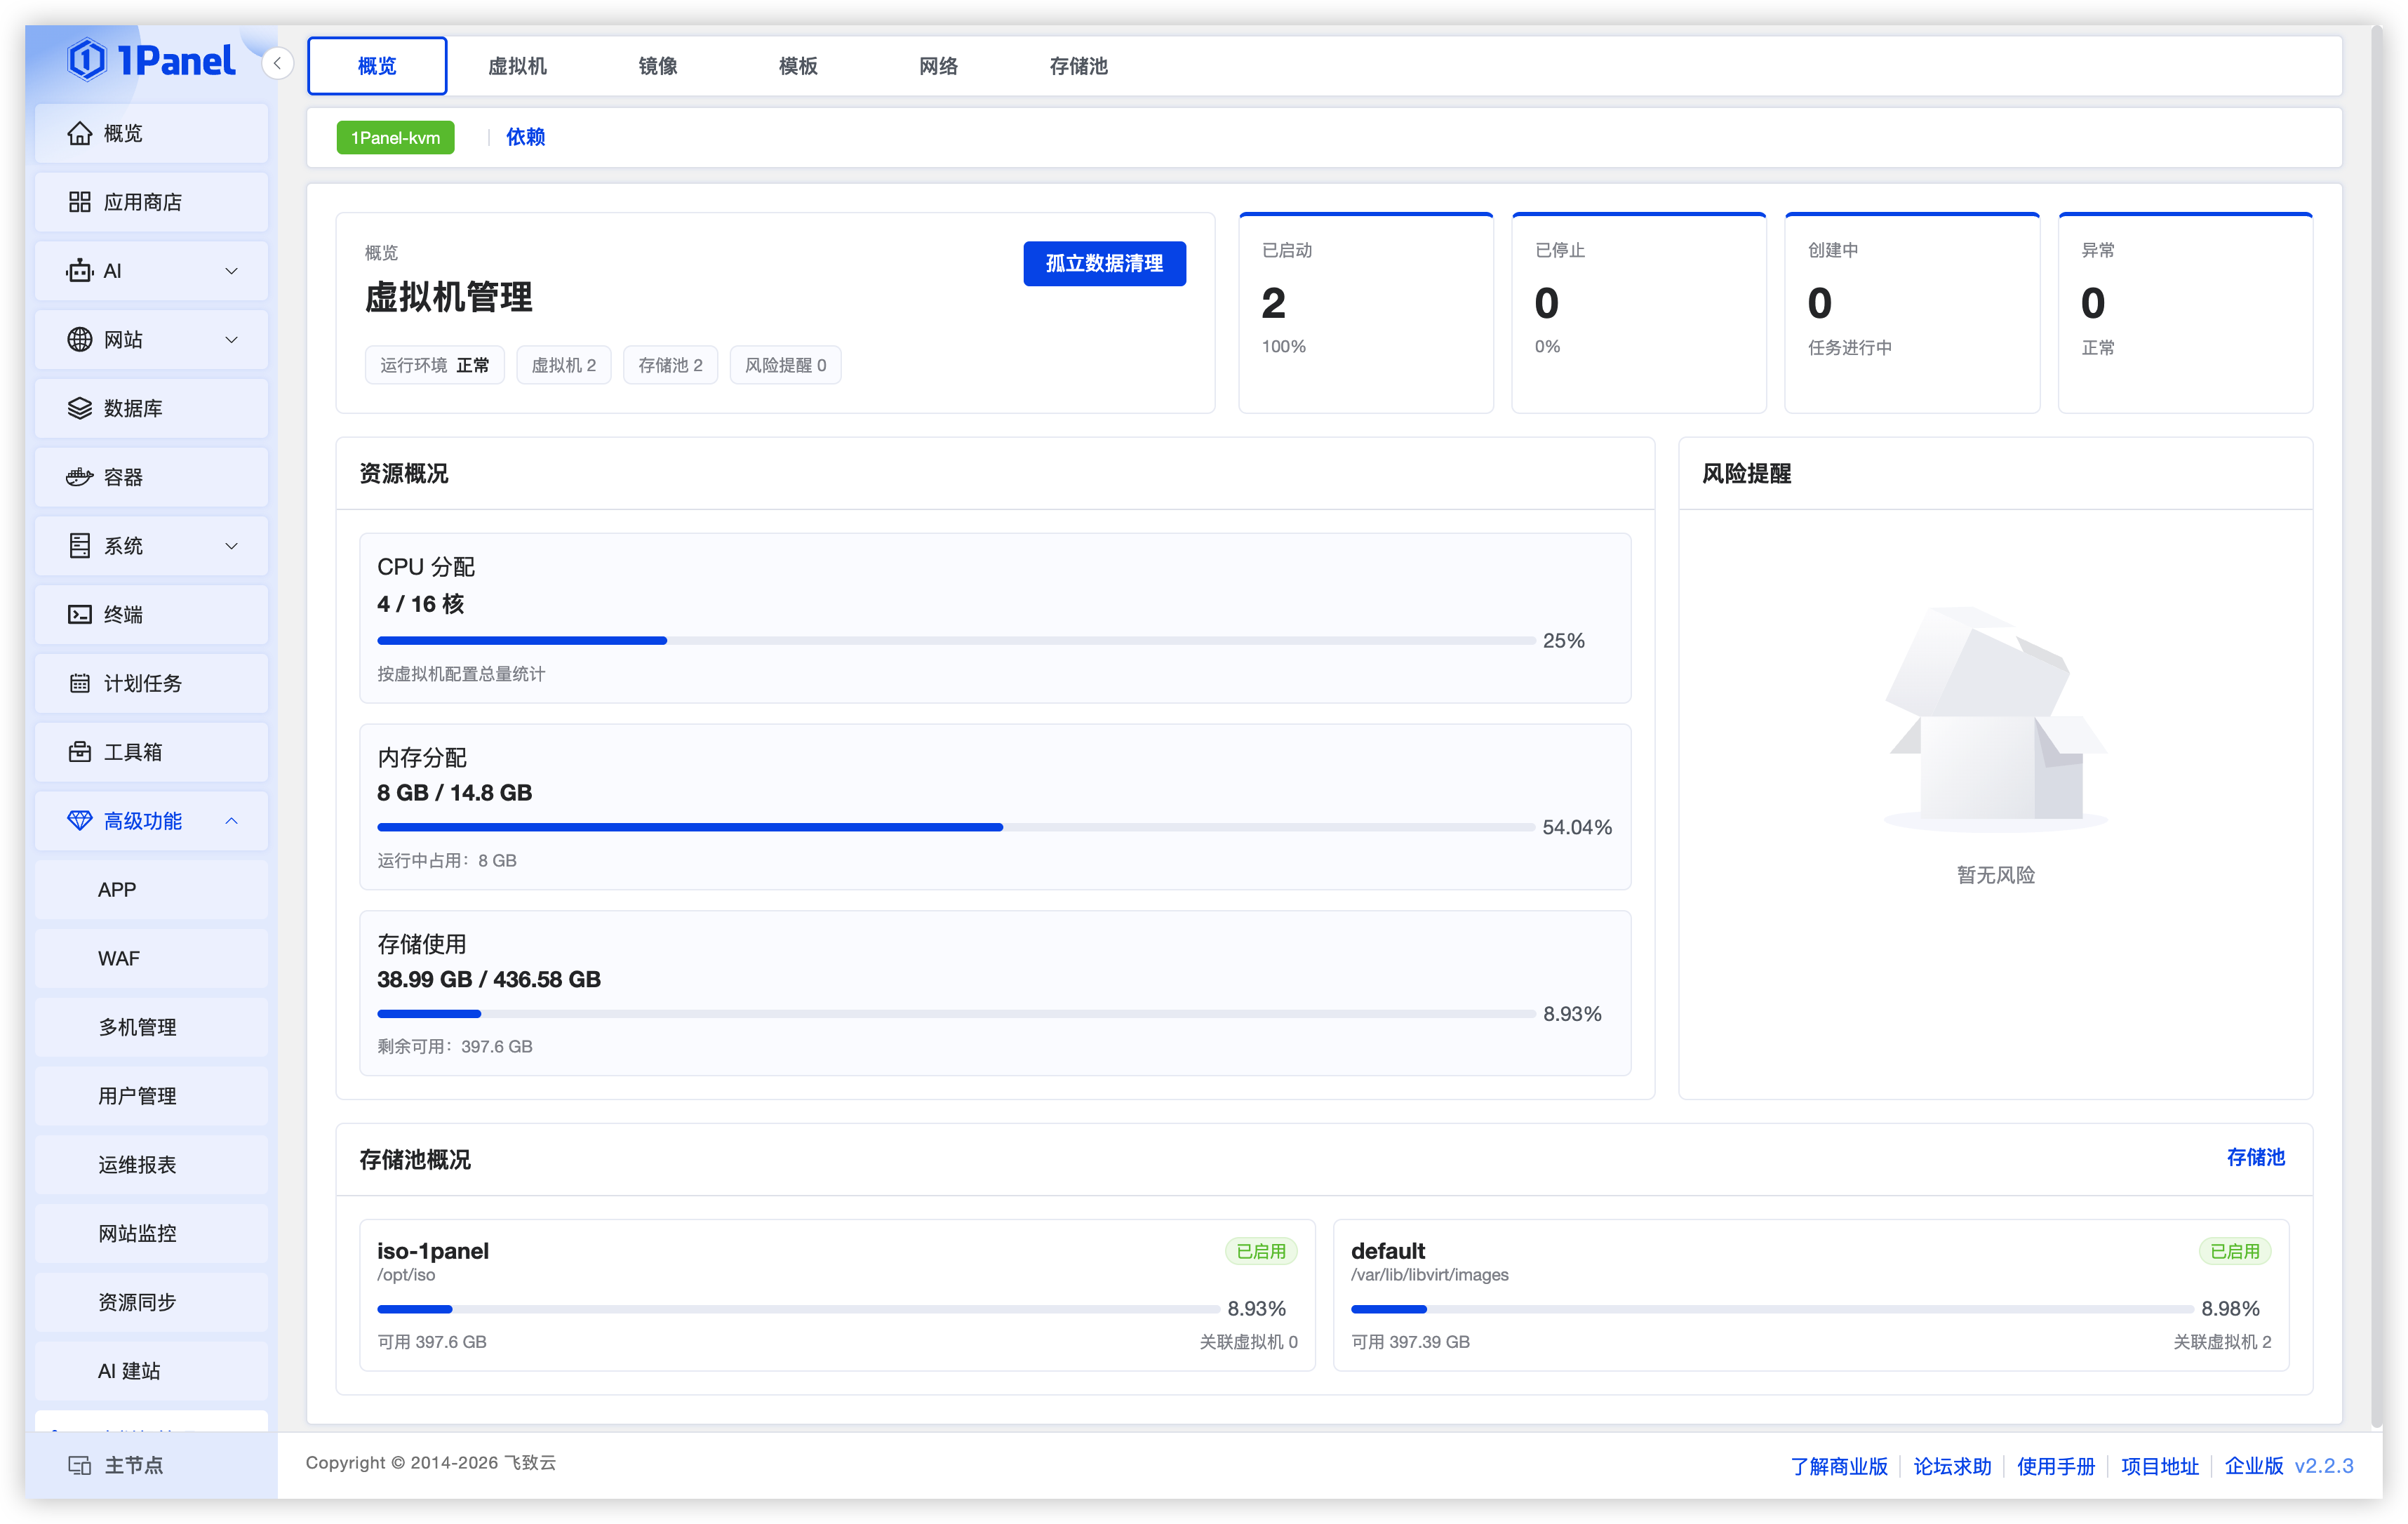
Task: Click the layers icon beside 数据库
Action: pos(79,408)
